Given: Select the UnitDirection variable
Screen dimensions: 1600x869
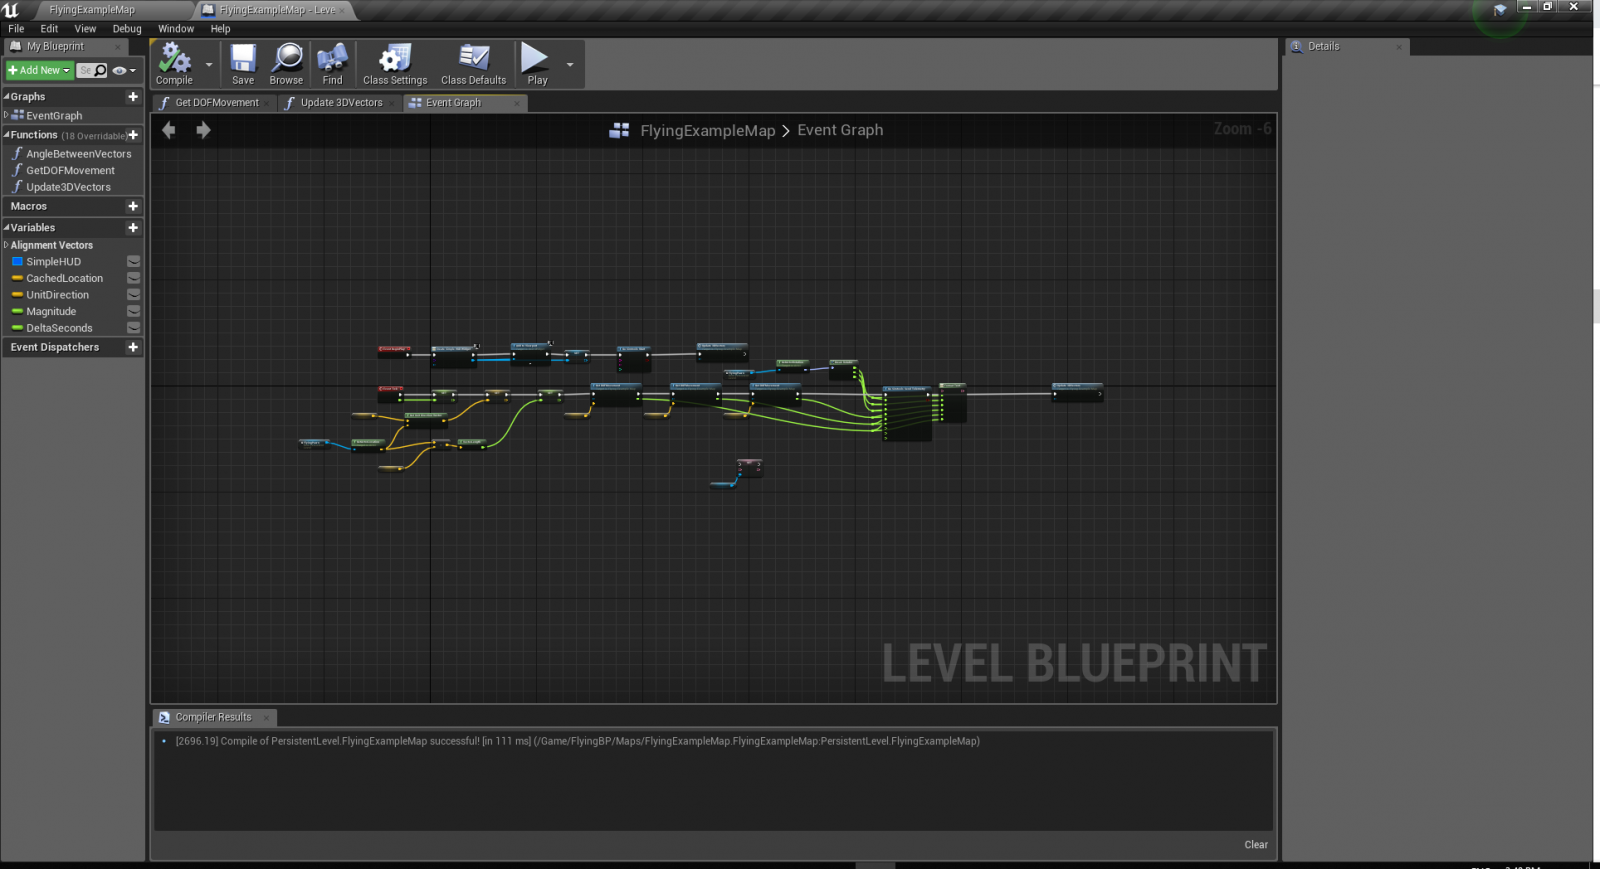Looking at the screenshot, I should point(57,295).
